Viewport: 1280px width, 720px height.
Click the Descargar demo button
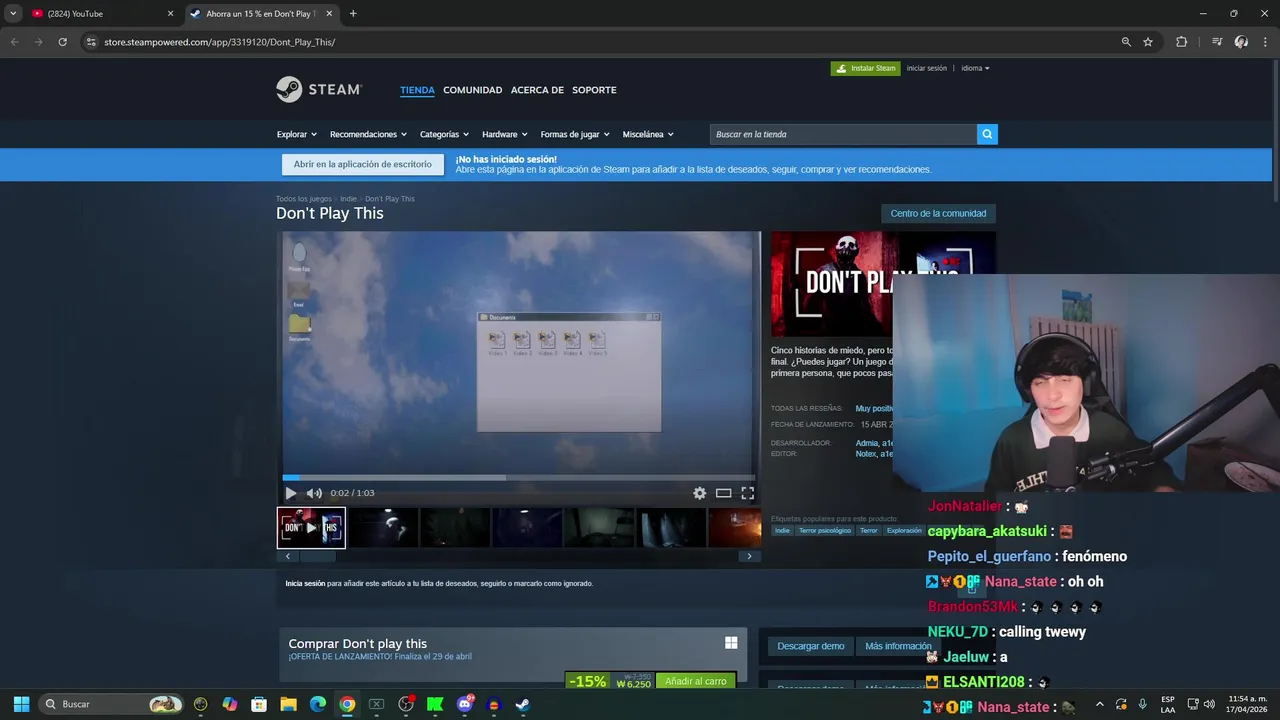point(811,646)
